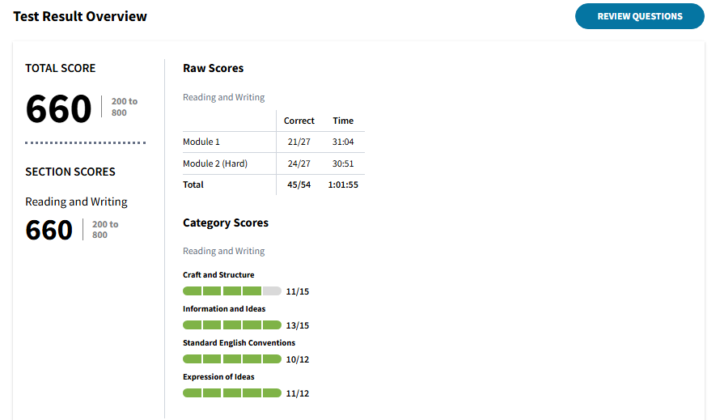Screen dimensions: 720x420
Task: Select the 30:51 time cell
Action: [x=343, y=163]
